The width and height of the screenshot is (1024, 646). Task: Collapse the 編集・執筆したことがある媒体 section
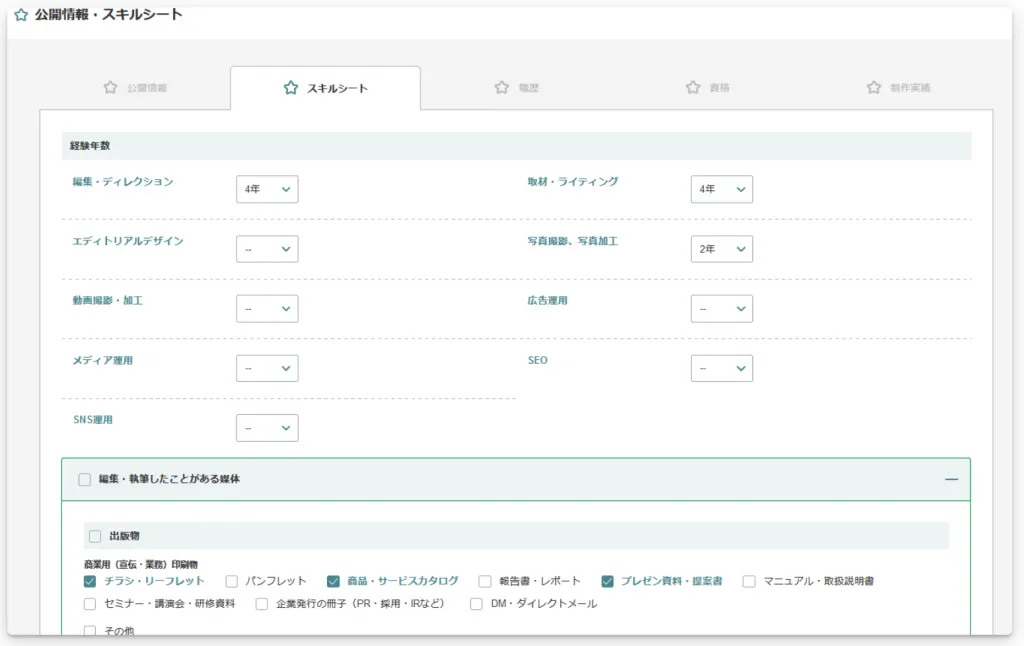click(x=952, y=479)
